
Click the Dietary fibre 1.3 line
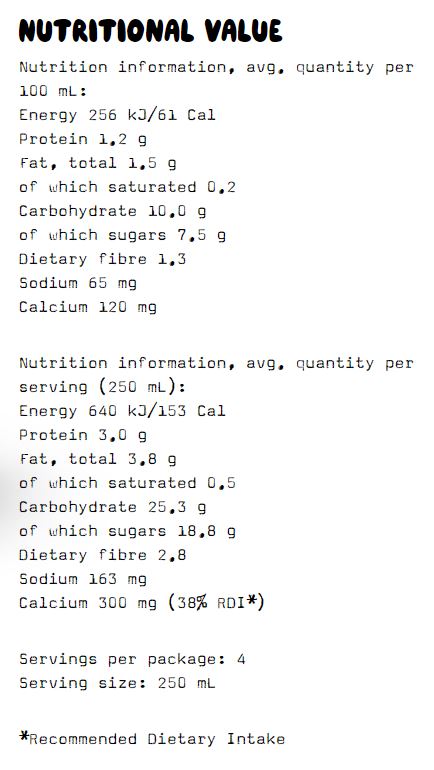tap(103, 259)
